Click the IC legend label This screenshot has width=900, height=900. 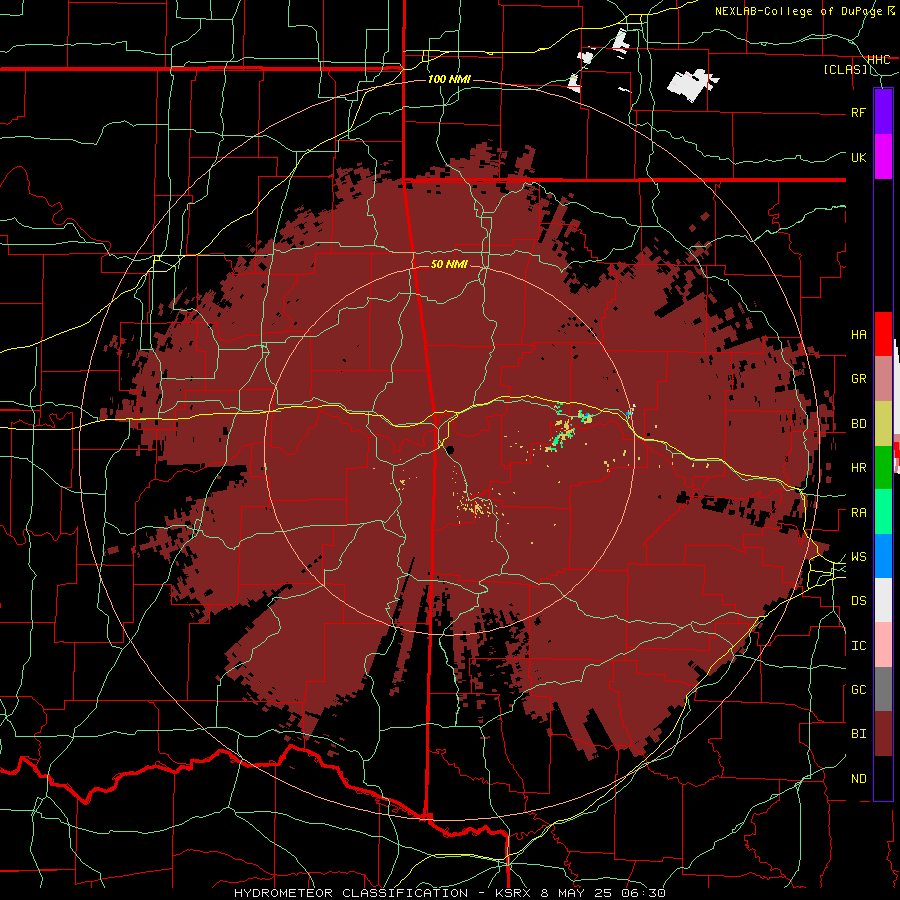tap(858, 646)
